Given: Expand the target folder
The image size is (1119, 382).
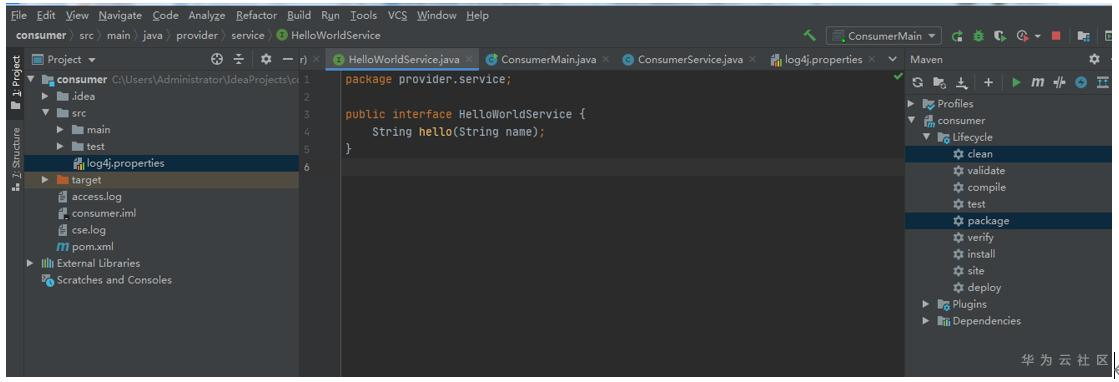Looking at the screenshot, I should [x=46, y=180].
